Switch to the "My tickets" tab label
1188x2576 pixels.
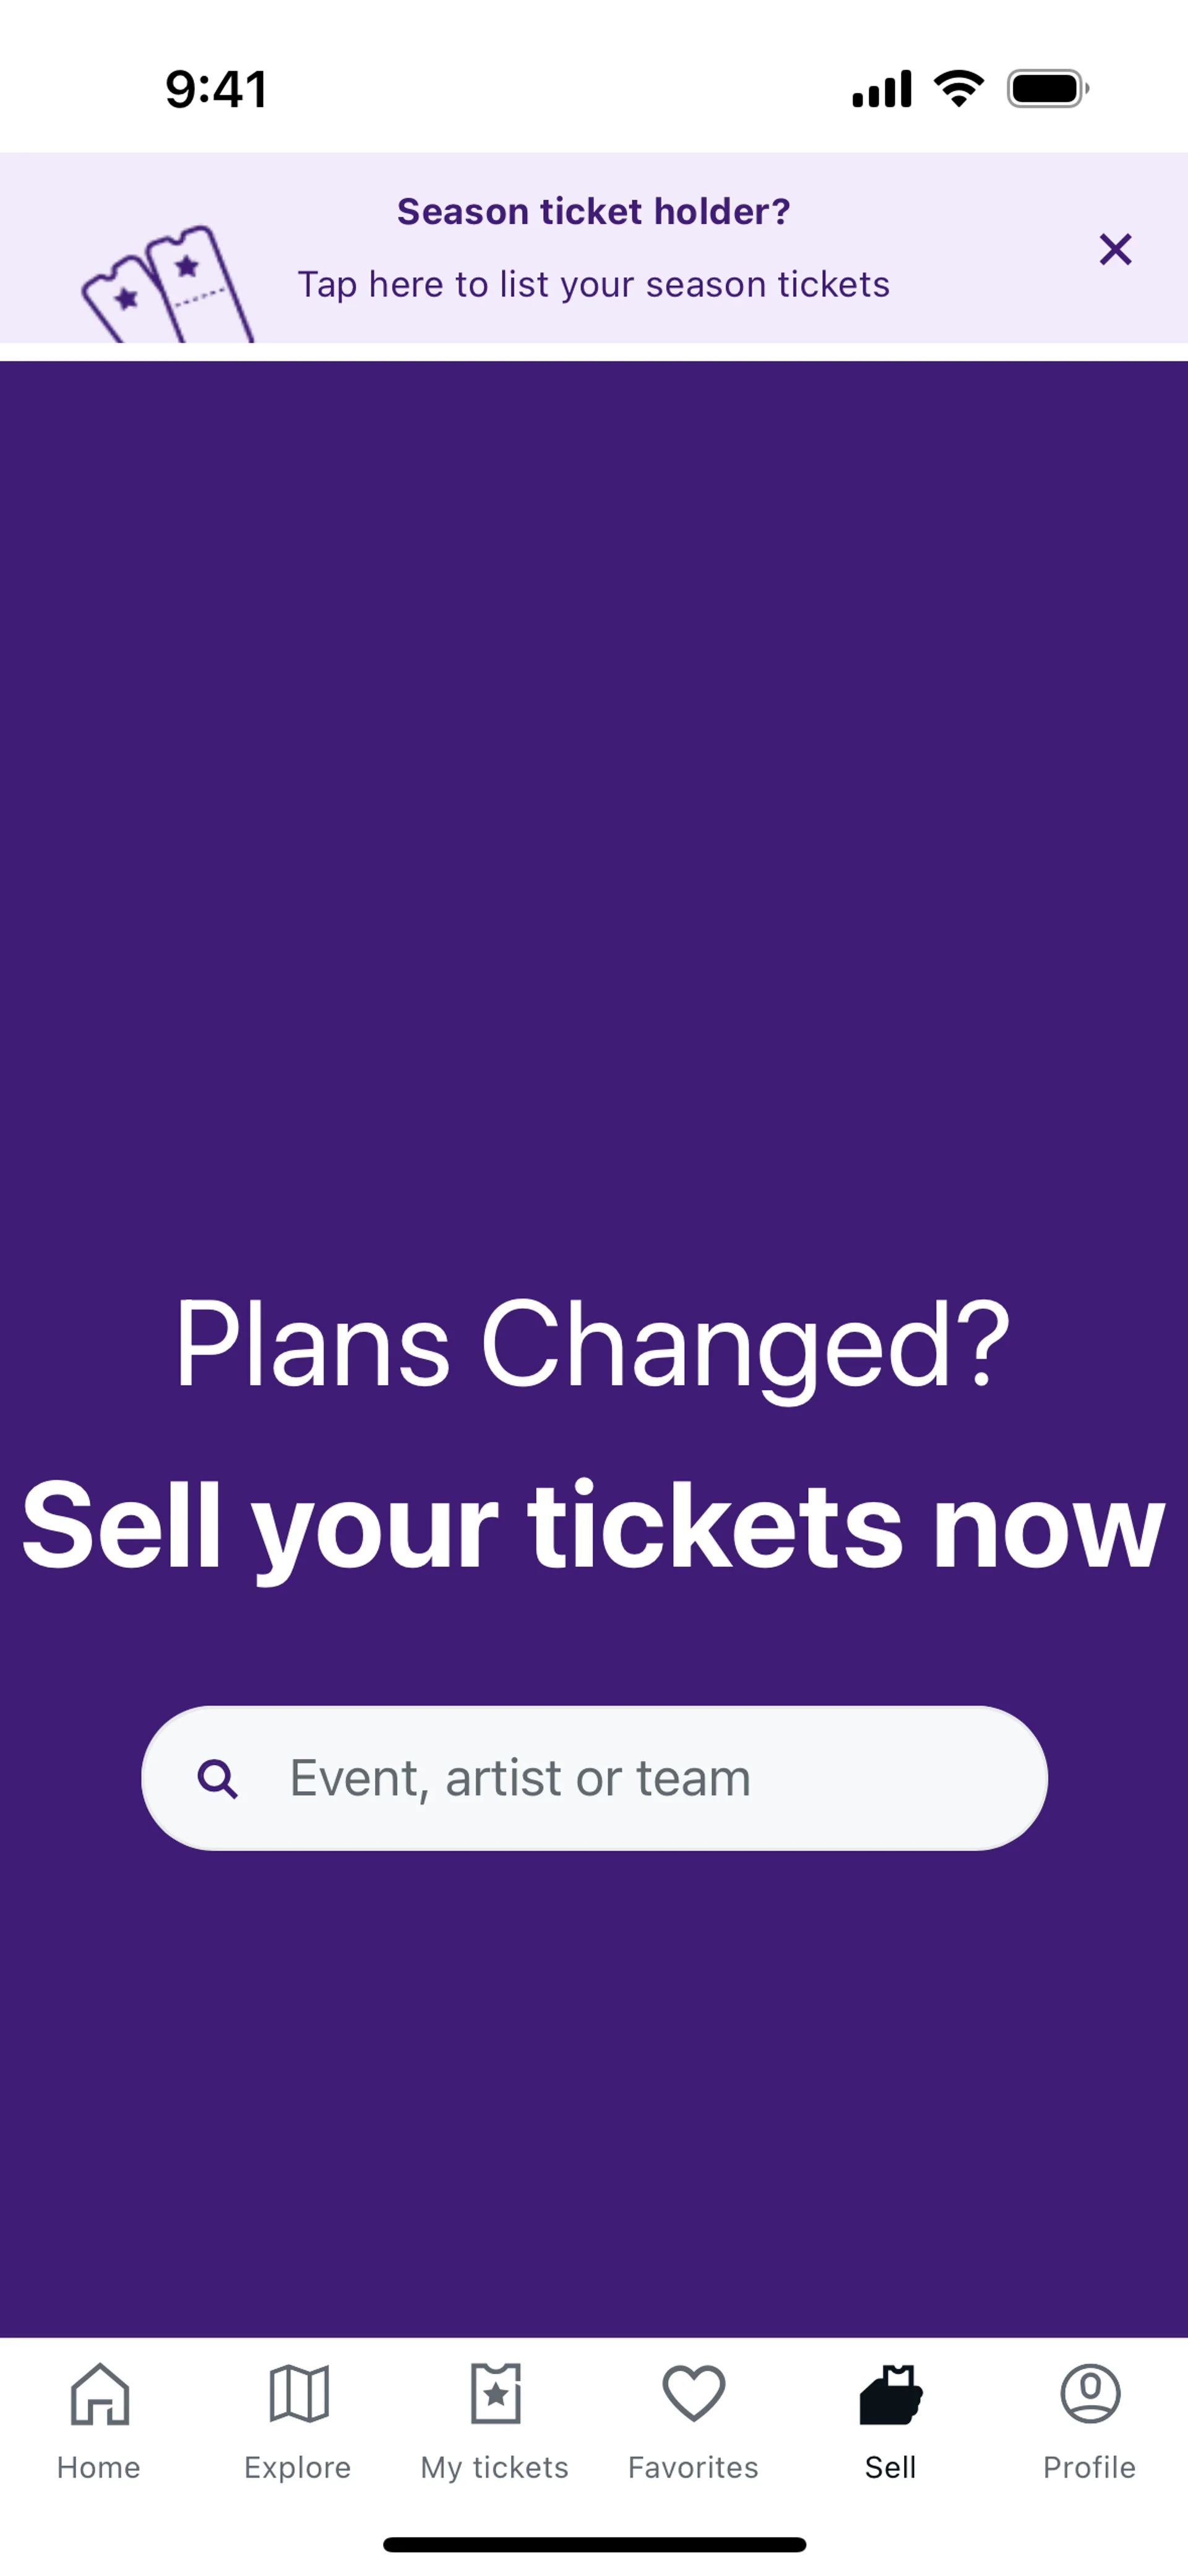pos(494,2468)
